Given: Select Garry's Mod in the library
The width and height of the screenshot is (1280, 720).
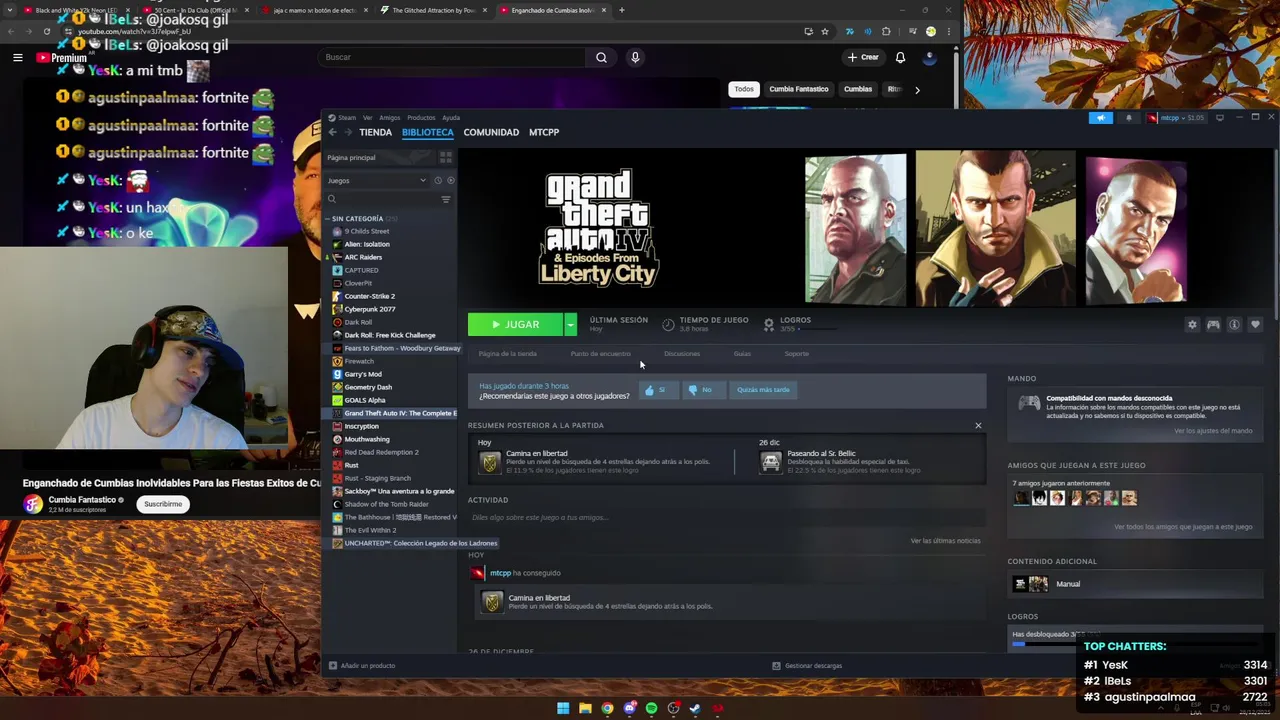Looking at the screenshot, I should click(x=363, y=374).
